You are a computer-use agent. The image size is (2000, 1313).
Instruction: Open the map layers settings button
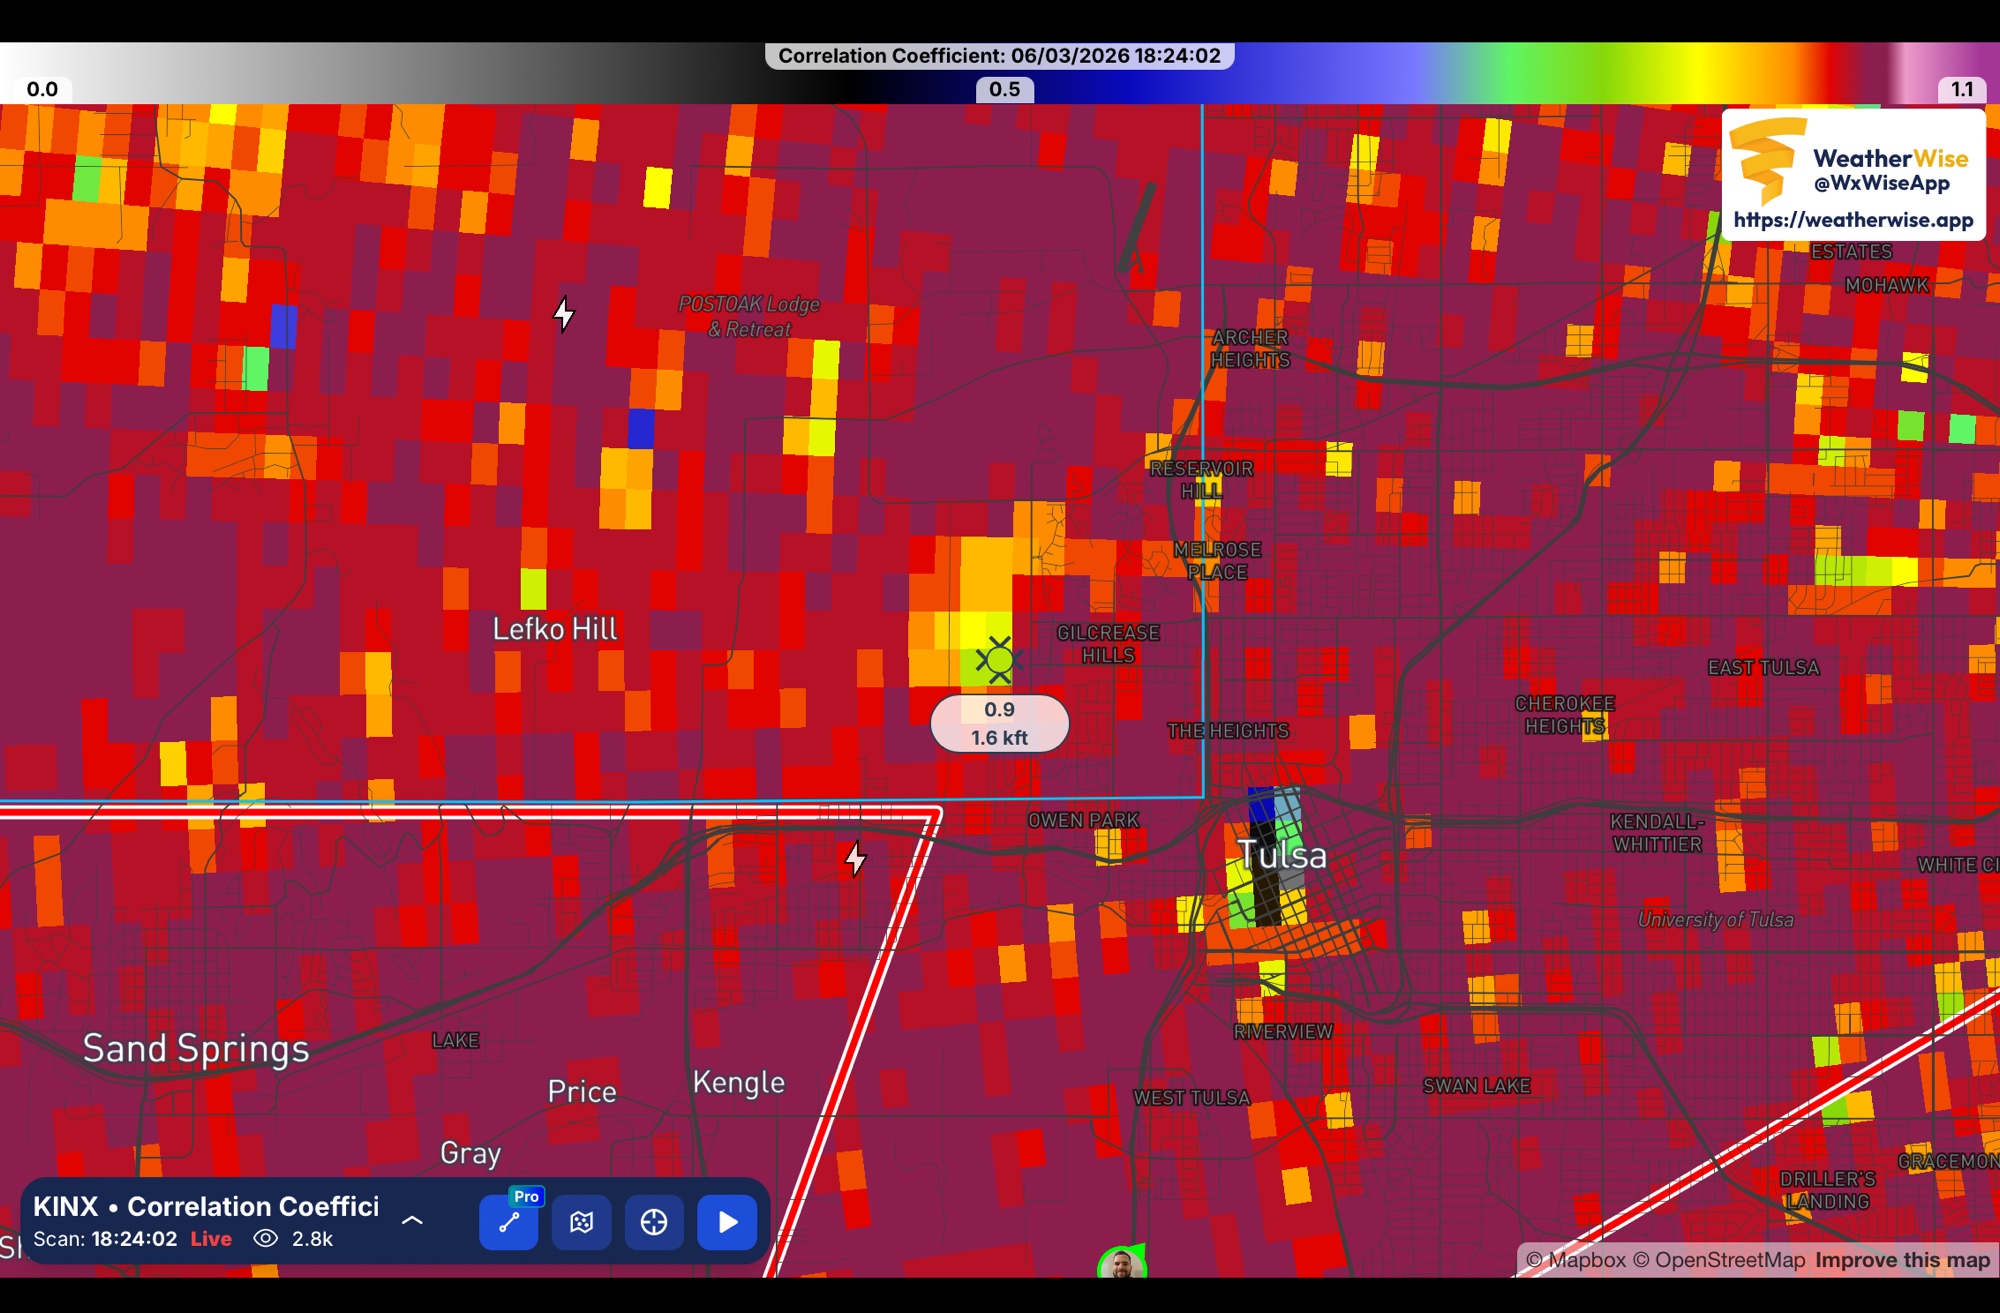[x=582, y=1222]
